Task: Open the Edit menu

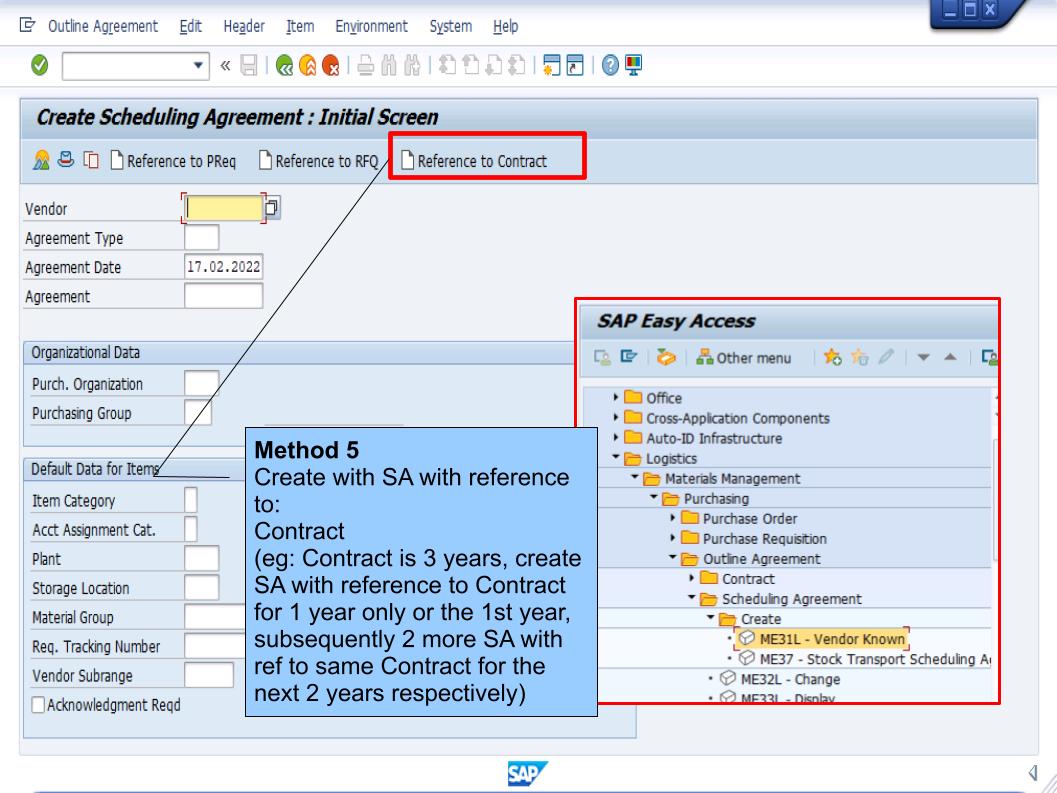Action: 190,26
